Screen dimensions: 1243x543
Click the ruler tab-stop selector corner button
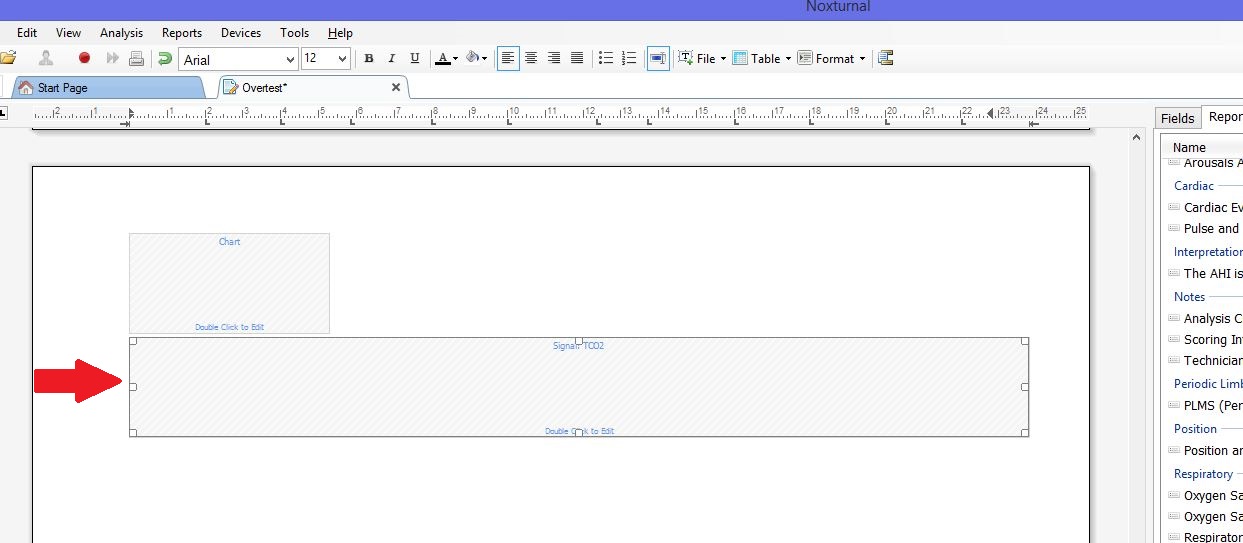tap(3, 111)
